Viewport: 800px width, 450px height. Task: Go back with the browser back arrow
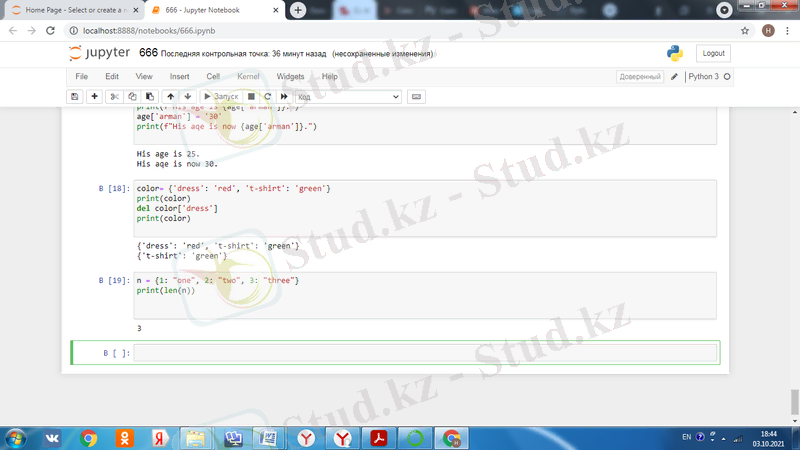pyautogui.click(x=13, y=31)
